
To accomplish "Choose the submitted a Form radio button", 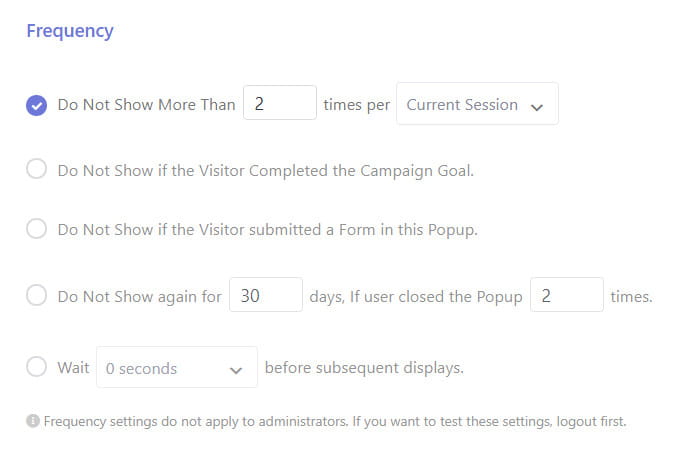I will coord(36,229).
